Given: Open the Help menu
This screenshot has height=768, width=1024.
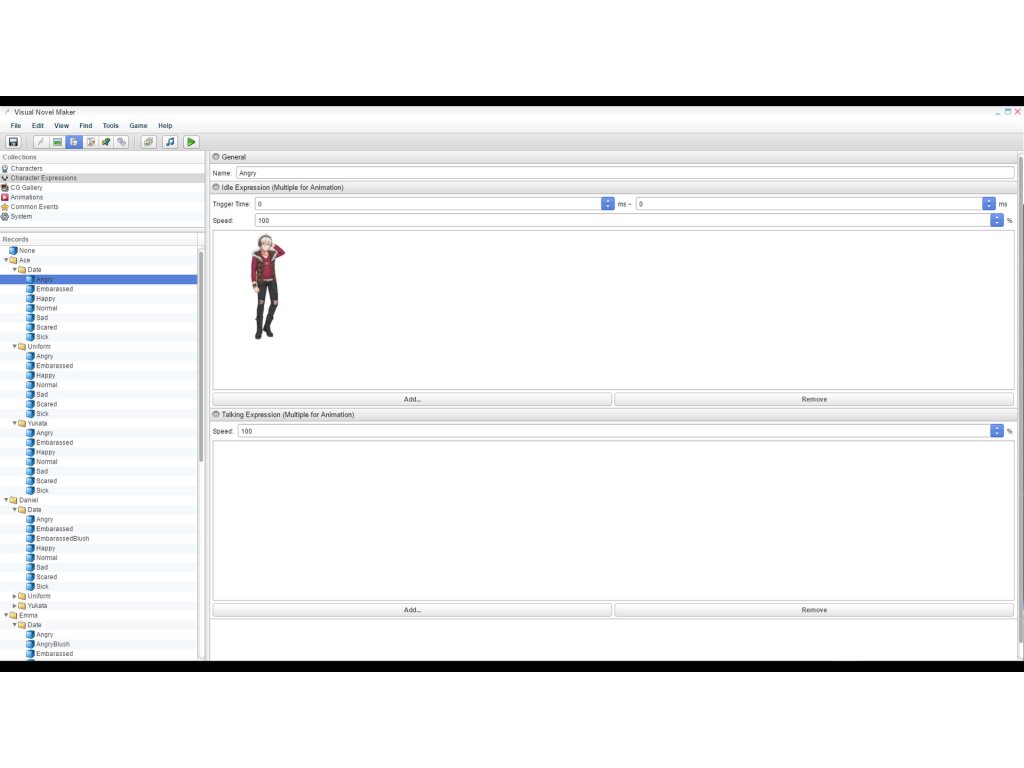Looking at the screenshot, I should 165,125.
